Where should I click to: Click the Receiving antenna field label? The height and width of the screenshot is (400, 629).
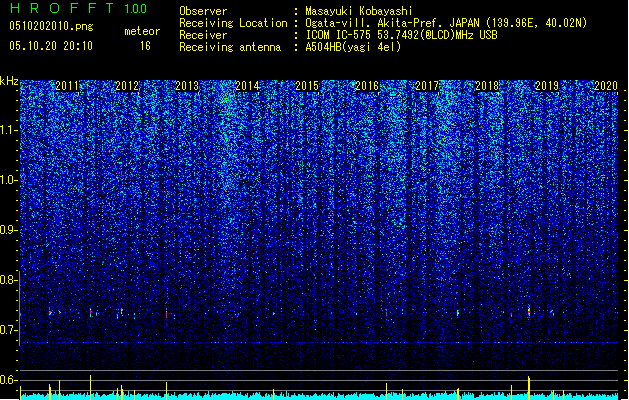(230, 47)
